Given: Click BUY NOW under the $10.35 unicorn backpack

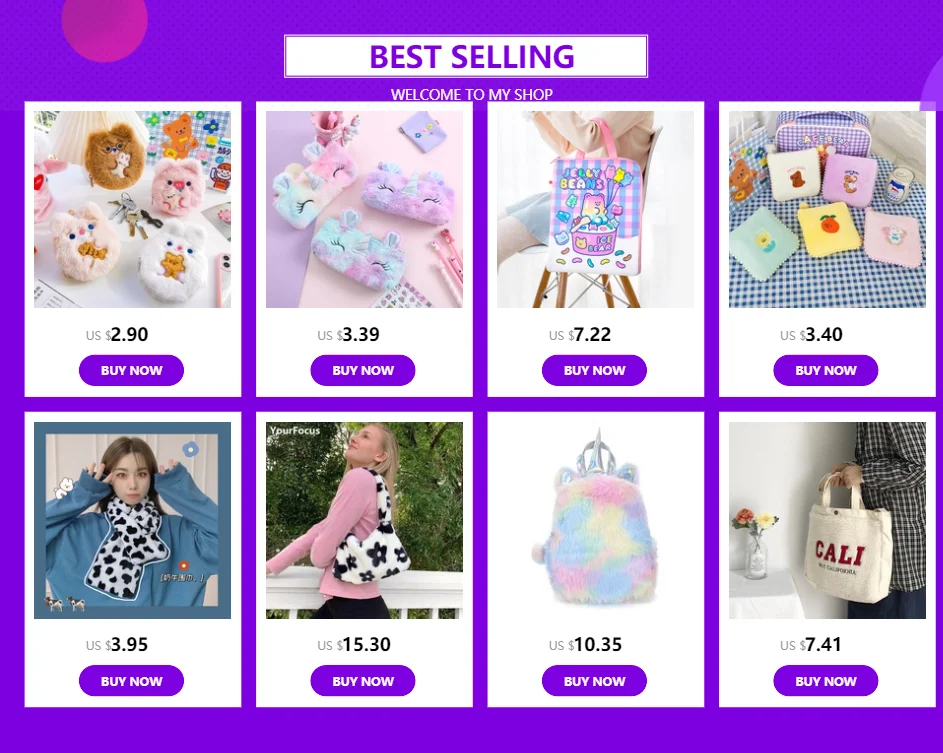Looking at the screenshot, I should click(x=594, y=681).
